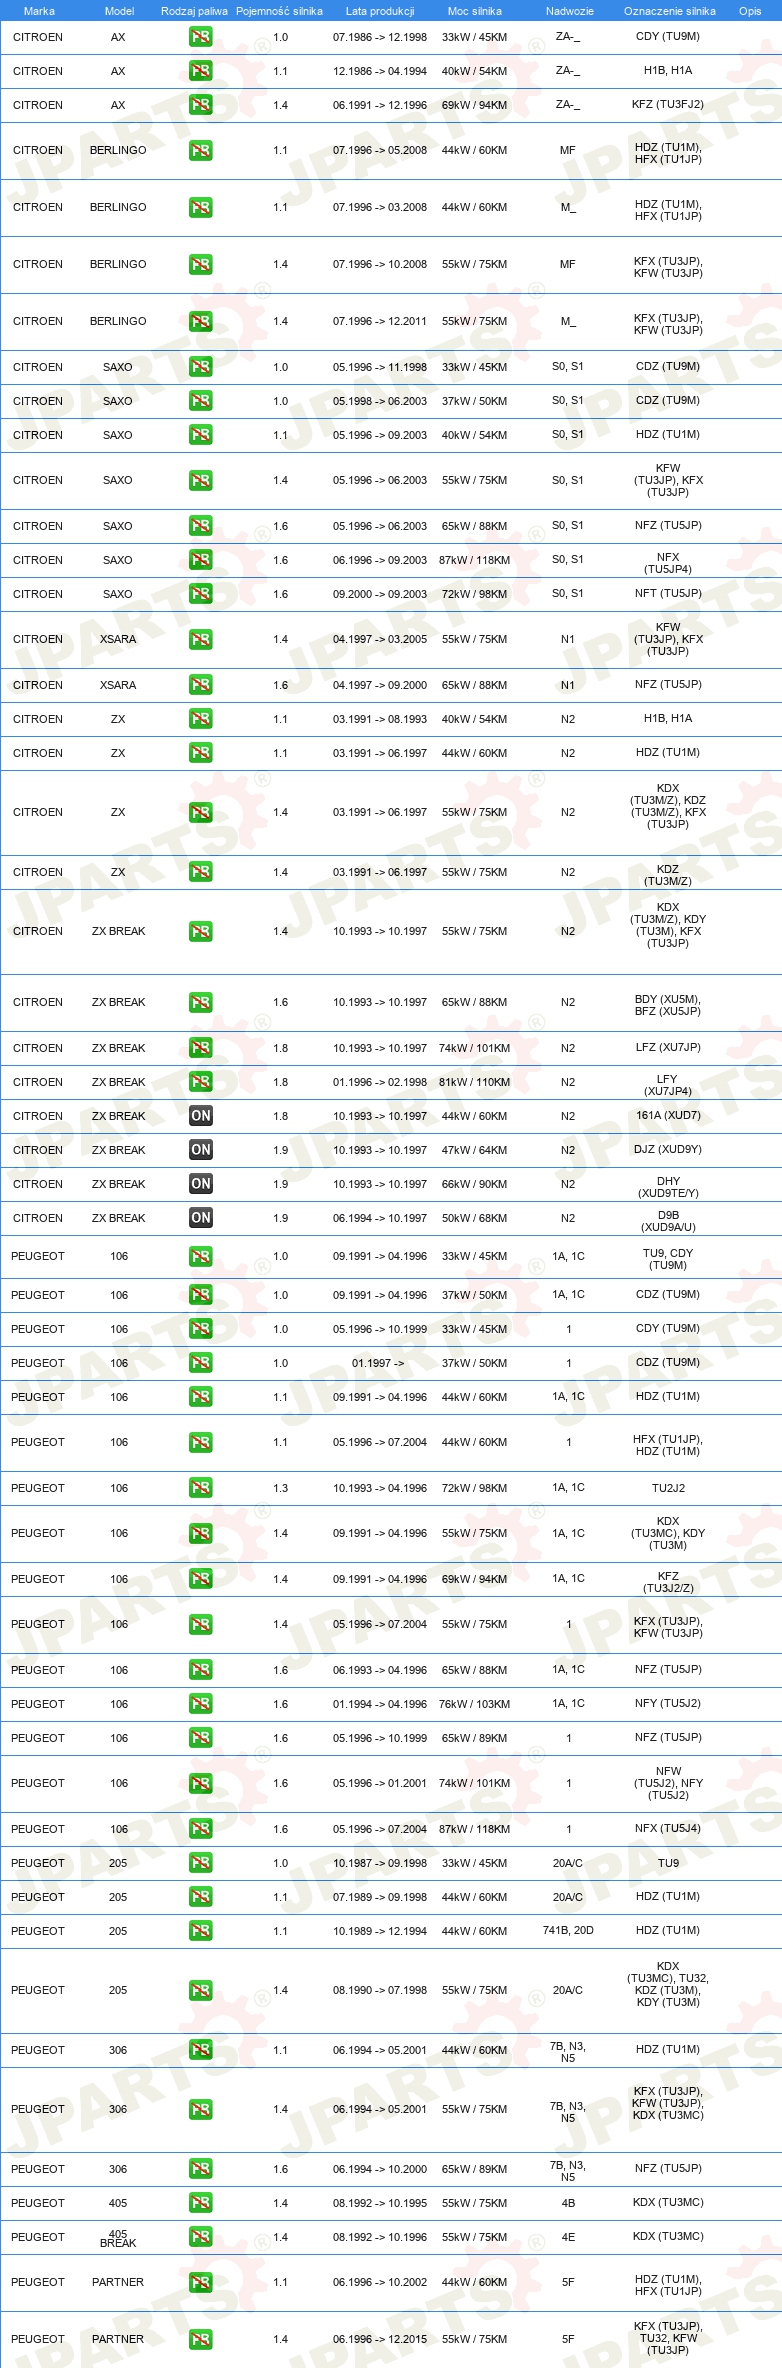This screenshot has width=782, height=2368.
Task: Click the Moc silnika column header
Action: (x=475, y=11)
